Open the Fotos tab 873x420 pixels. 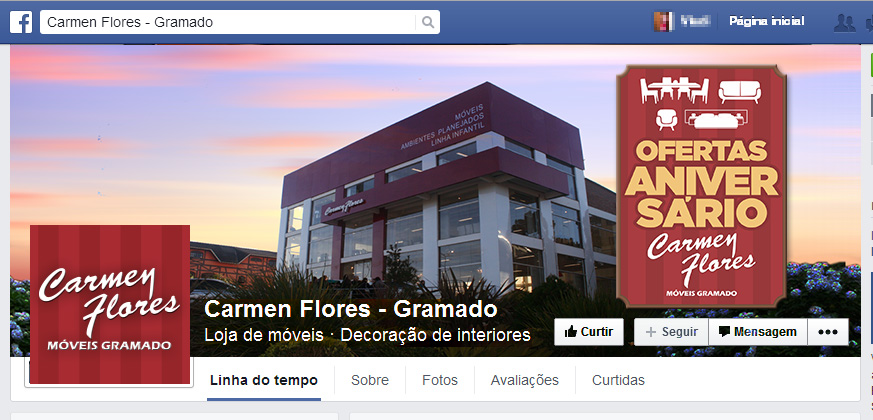click(x=440, y=380)
